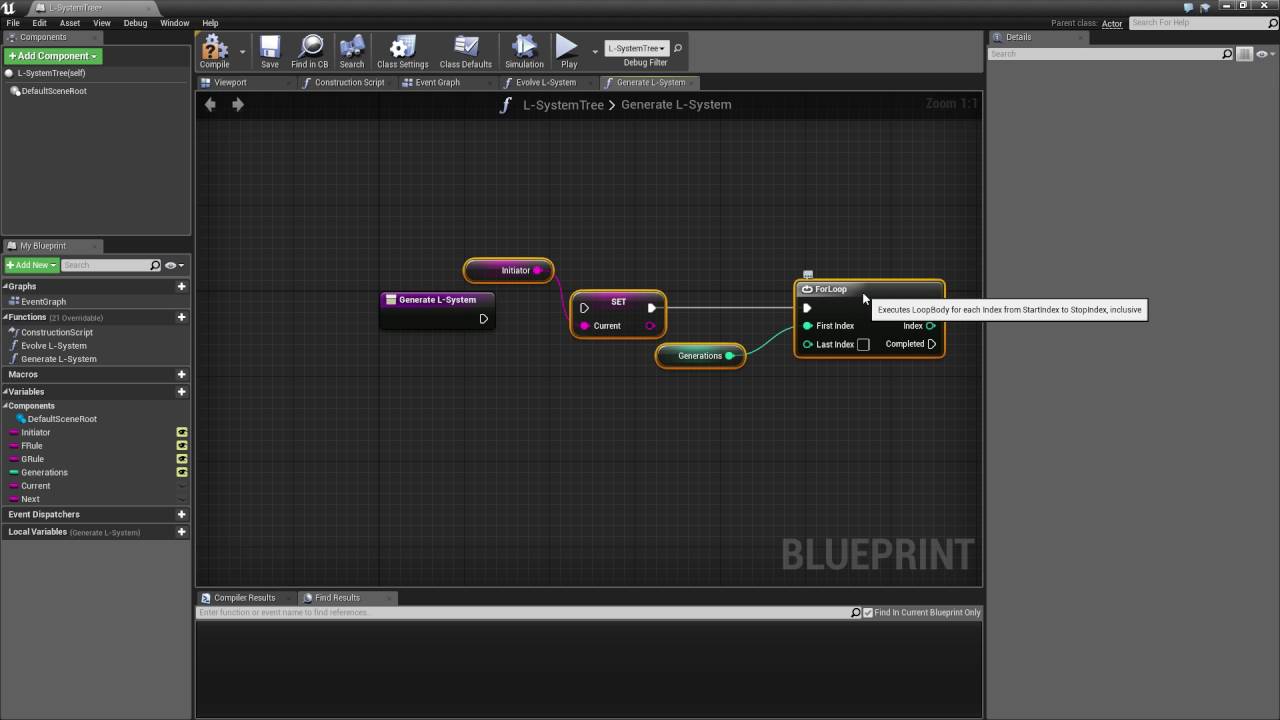The width and height of the screenshot is (1280, 720).
Task: Add a new event dispatcher with plus icon
Action: [181, 514]
